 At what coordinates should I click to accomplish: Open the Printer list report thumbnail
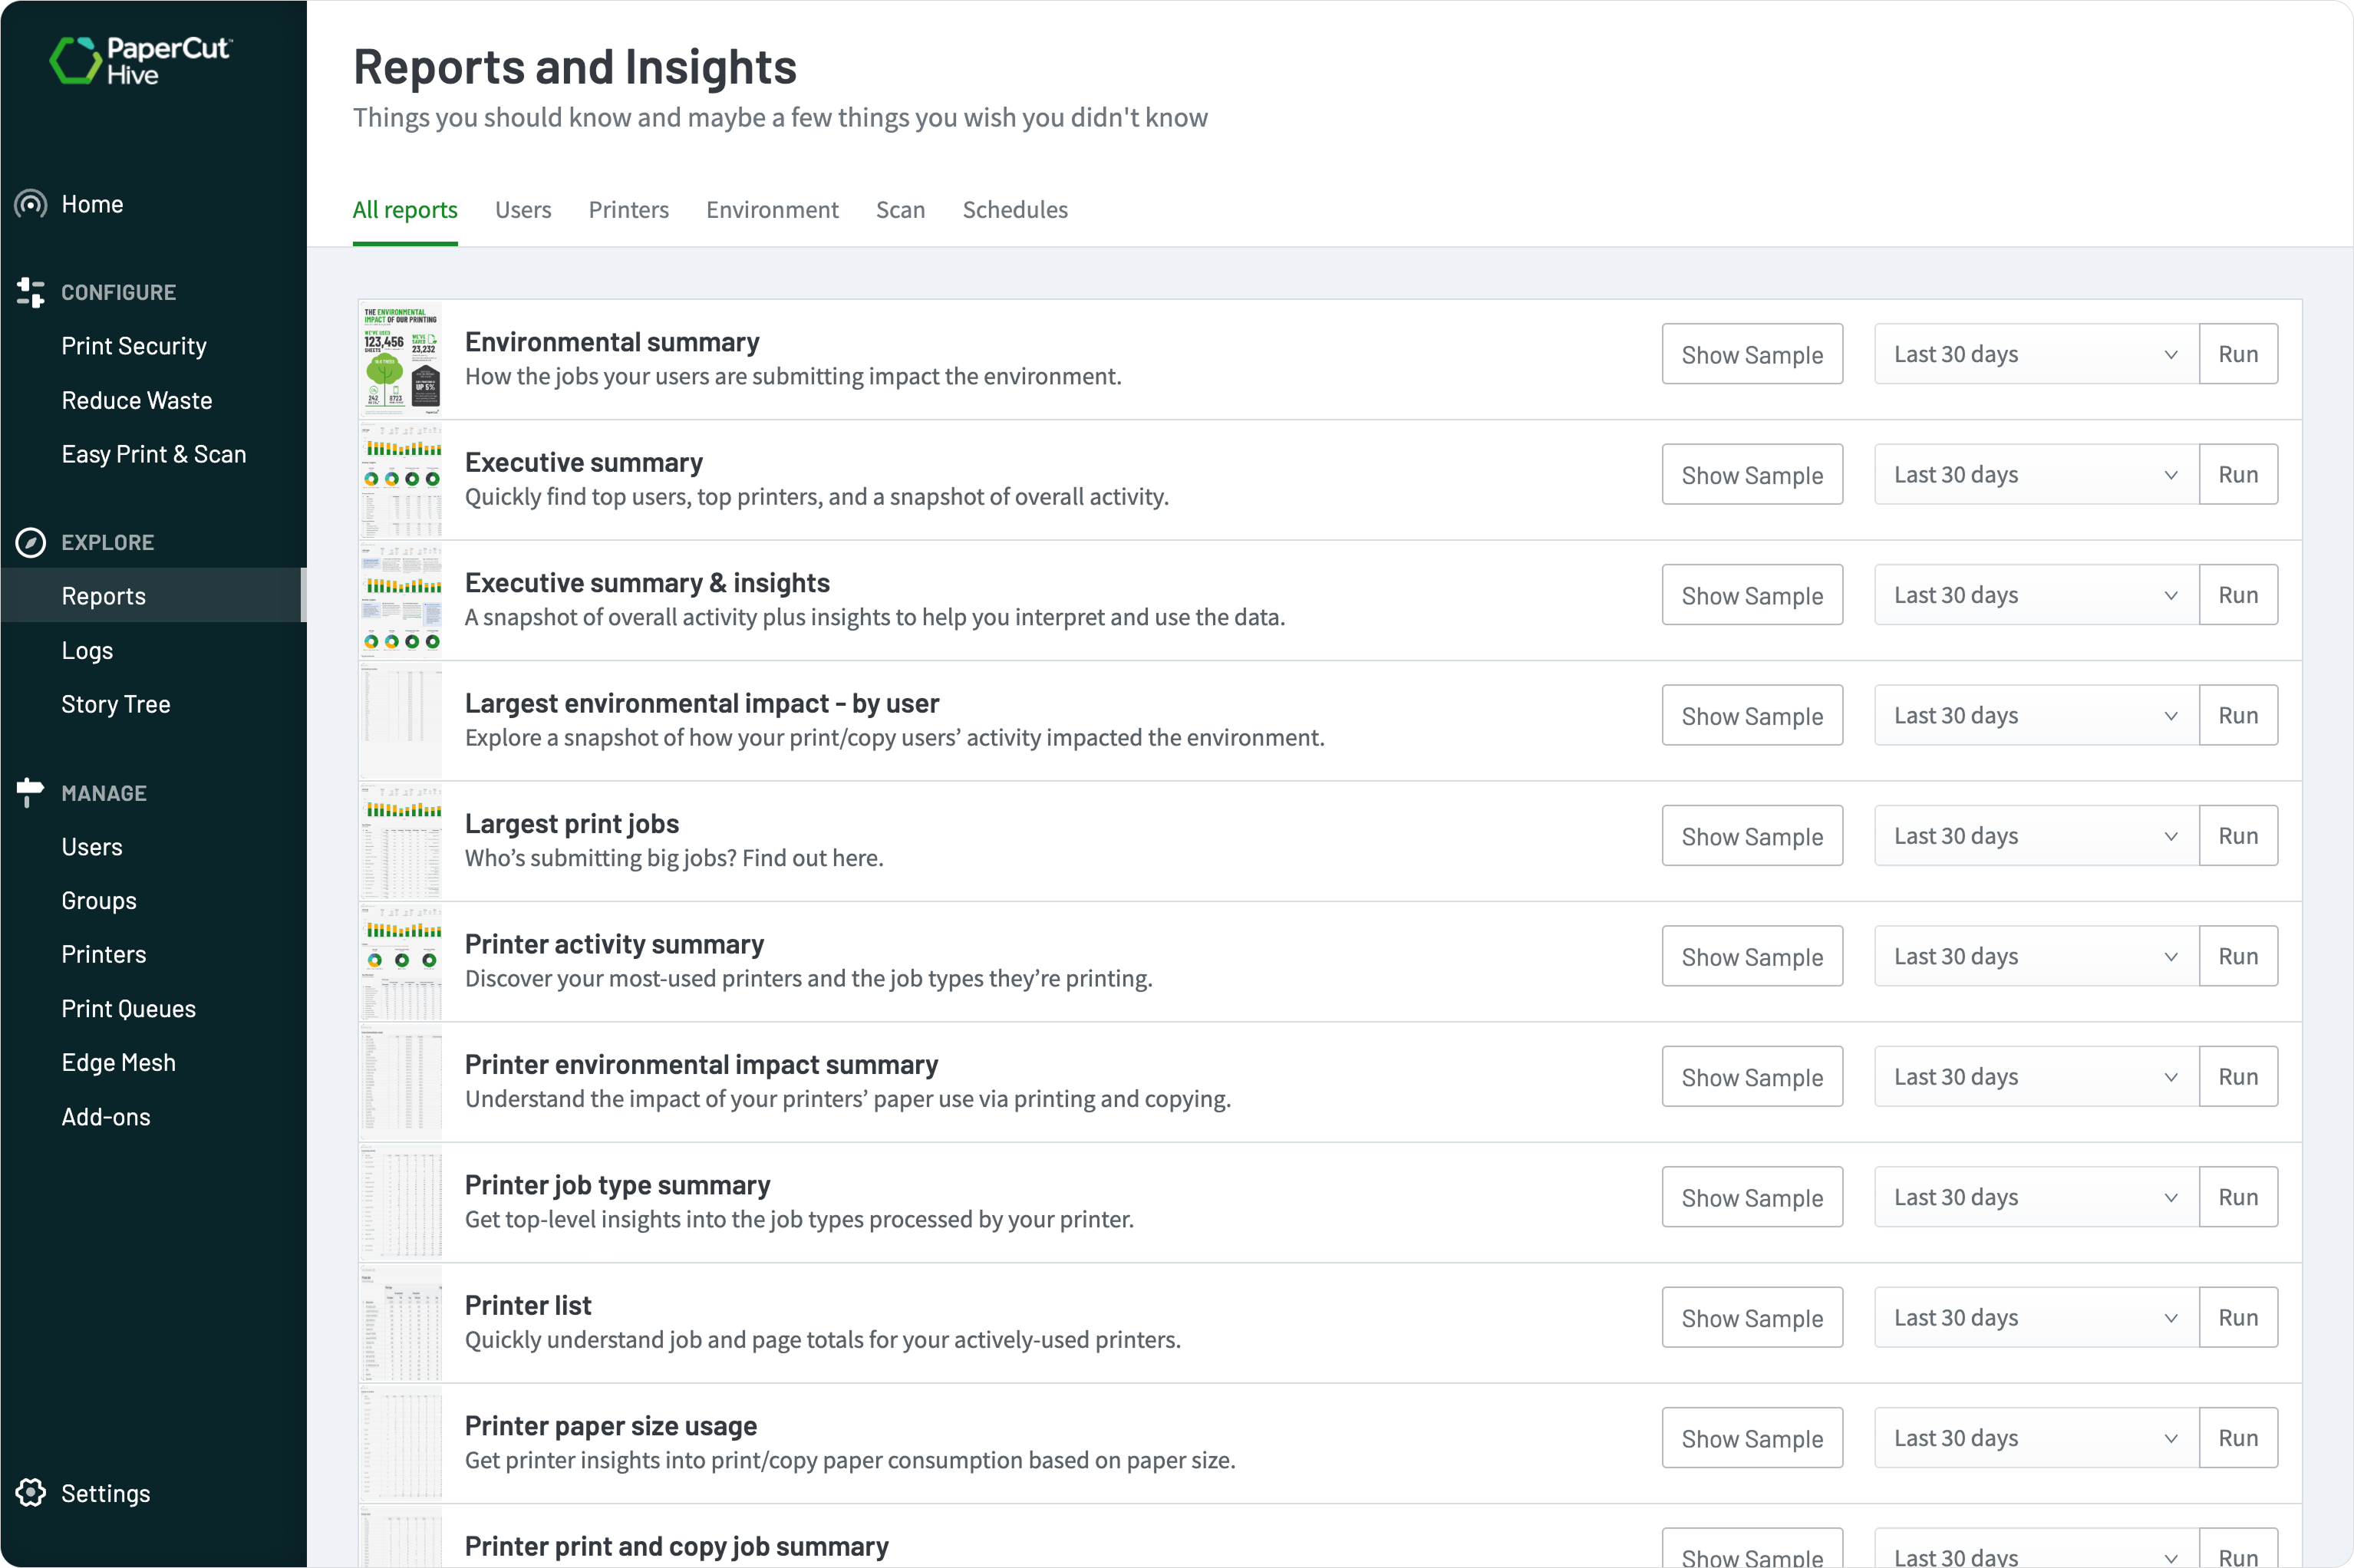pos(401,1324)
